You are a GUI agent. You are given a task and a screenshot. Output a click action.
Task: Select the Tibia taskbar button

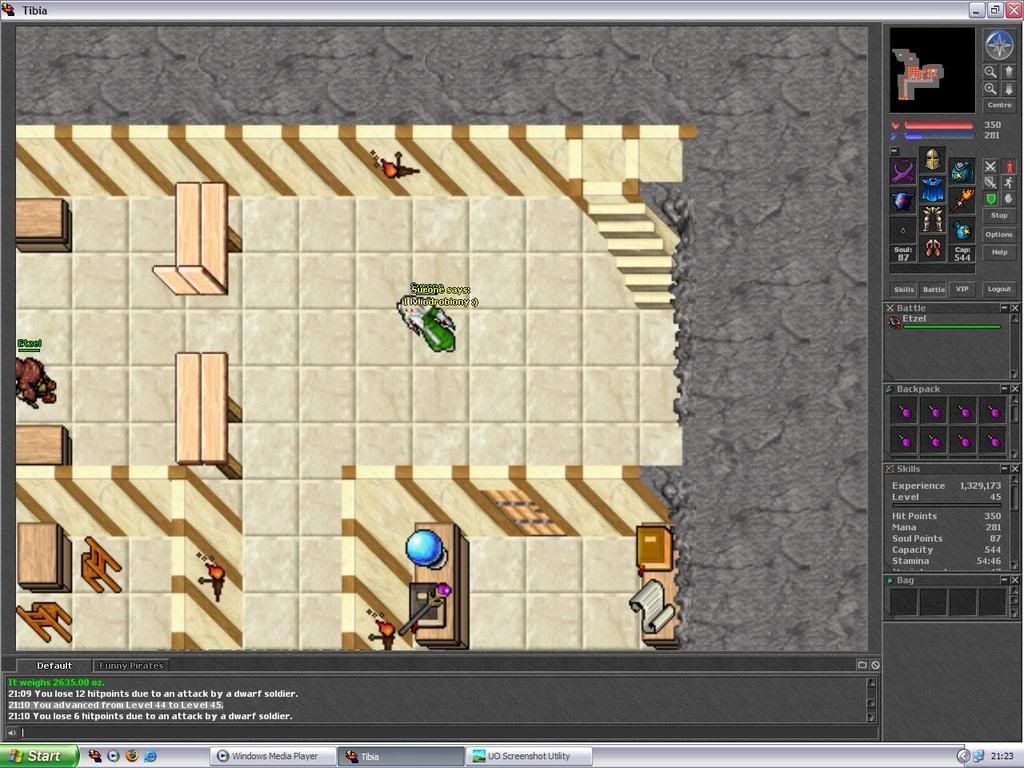(401, 756)
